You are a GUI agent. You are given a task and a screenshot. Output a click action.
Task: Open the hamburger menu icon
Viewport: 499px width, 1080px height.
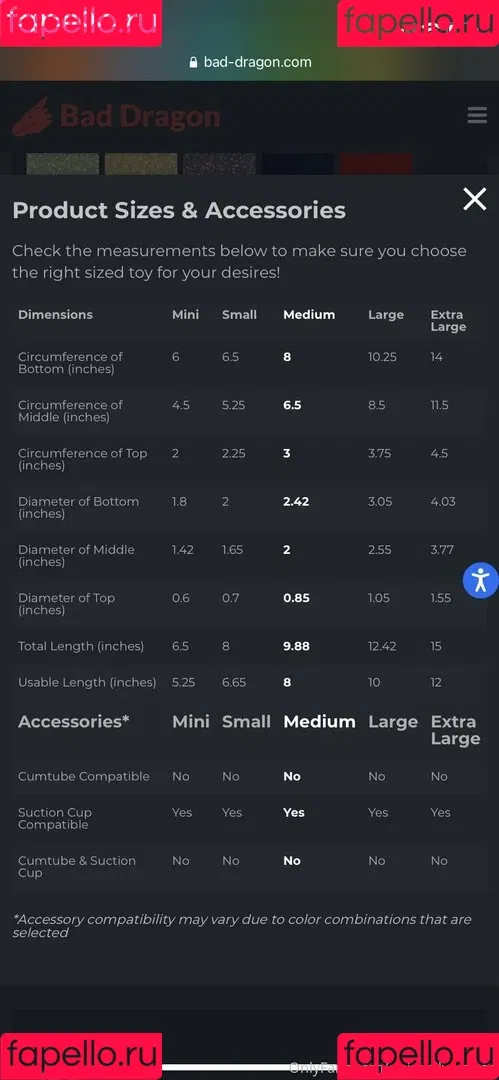coord(477,115)
